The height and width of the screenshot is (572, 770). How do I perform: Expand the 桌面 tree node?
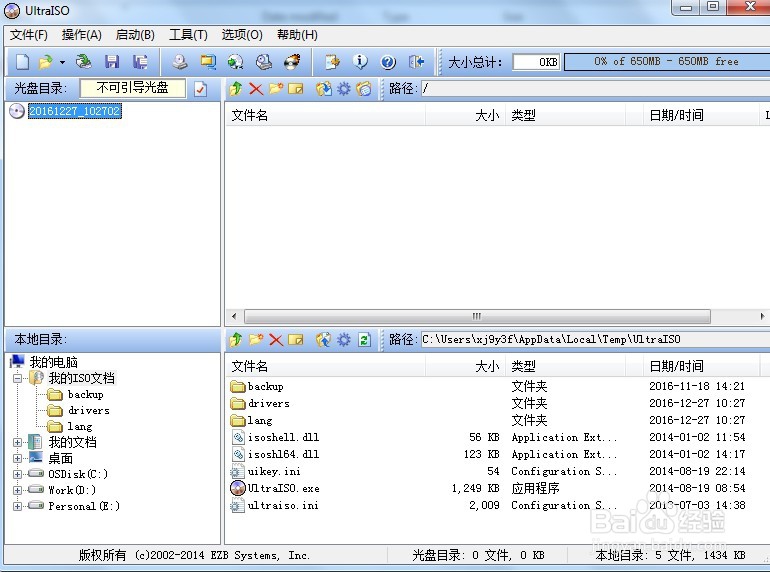(18, 459)
